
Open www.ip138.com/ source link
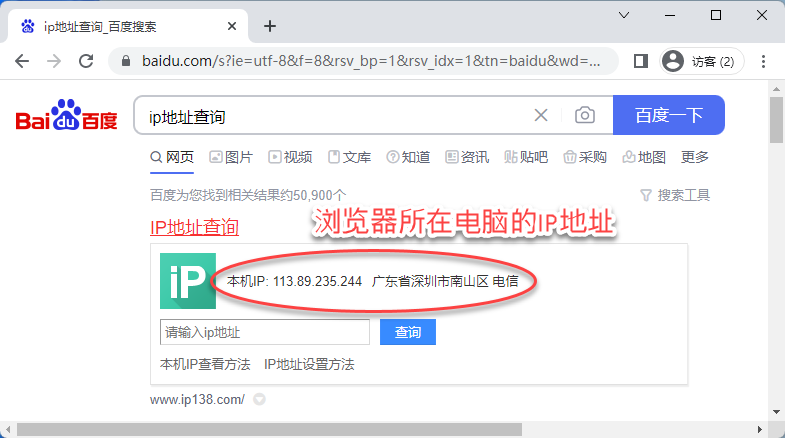coord(197,399)
